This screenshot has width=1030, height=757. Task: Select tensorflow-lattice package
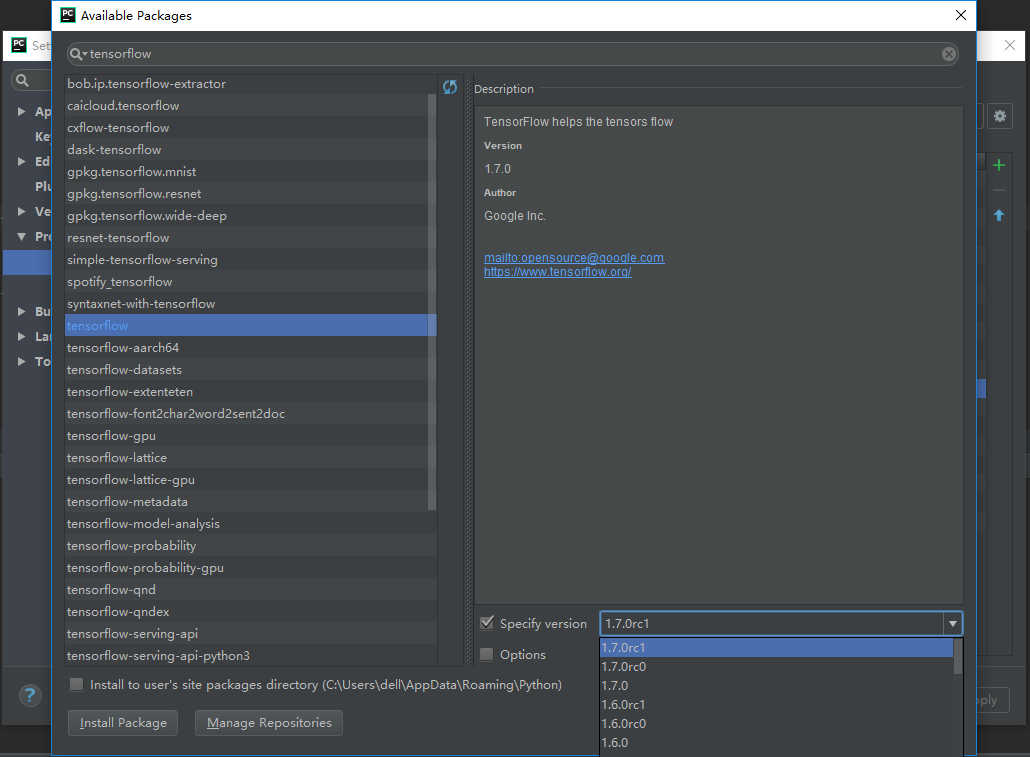250,458
